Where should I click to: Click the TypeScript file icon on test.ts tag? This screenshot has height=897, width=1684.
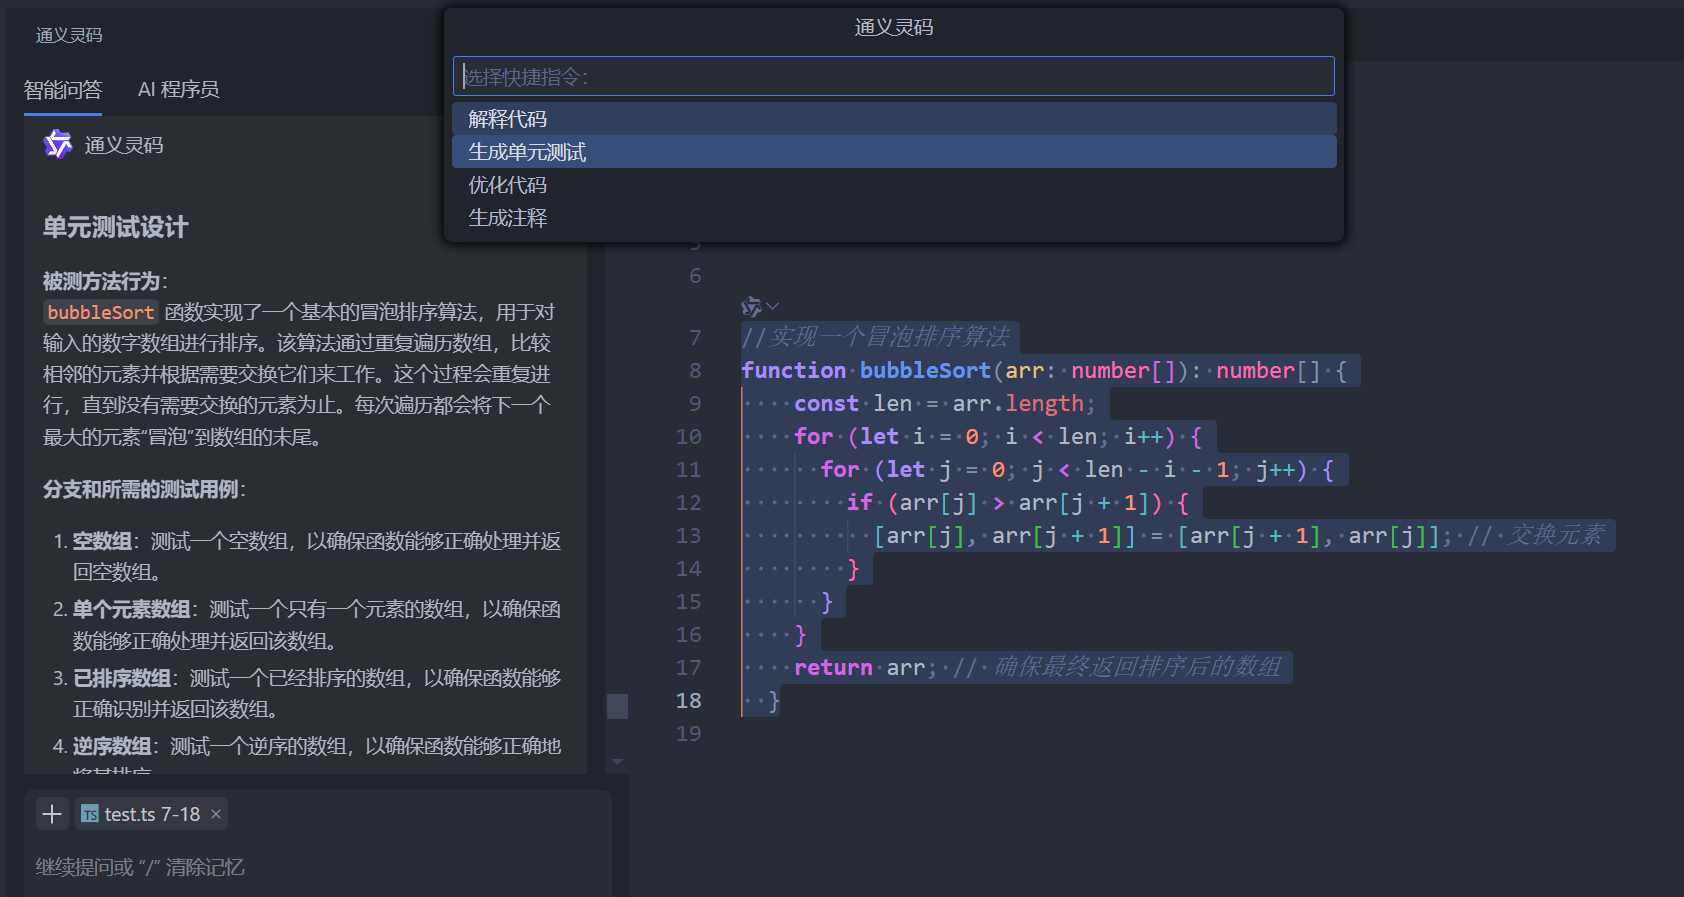coord(90,814)
